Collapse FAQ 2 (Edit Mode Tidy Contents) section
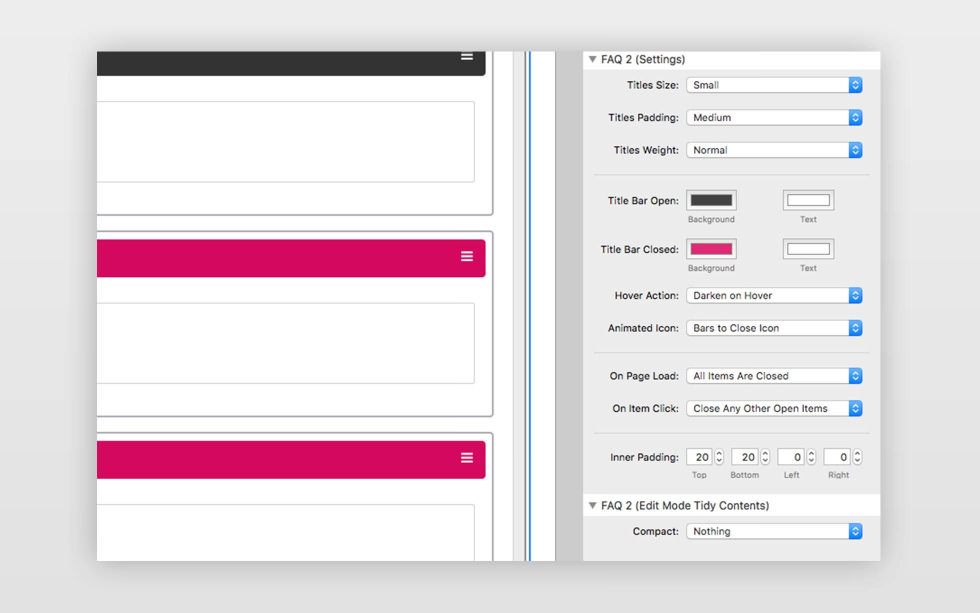This screenshot has width=980, height=613. click(592, 506)
